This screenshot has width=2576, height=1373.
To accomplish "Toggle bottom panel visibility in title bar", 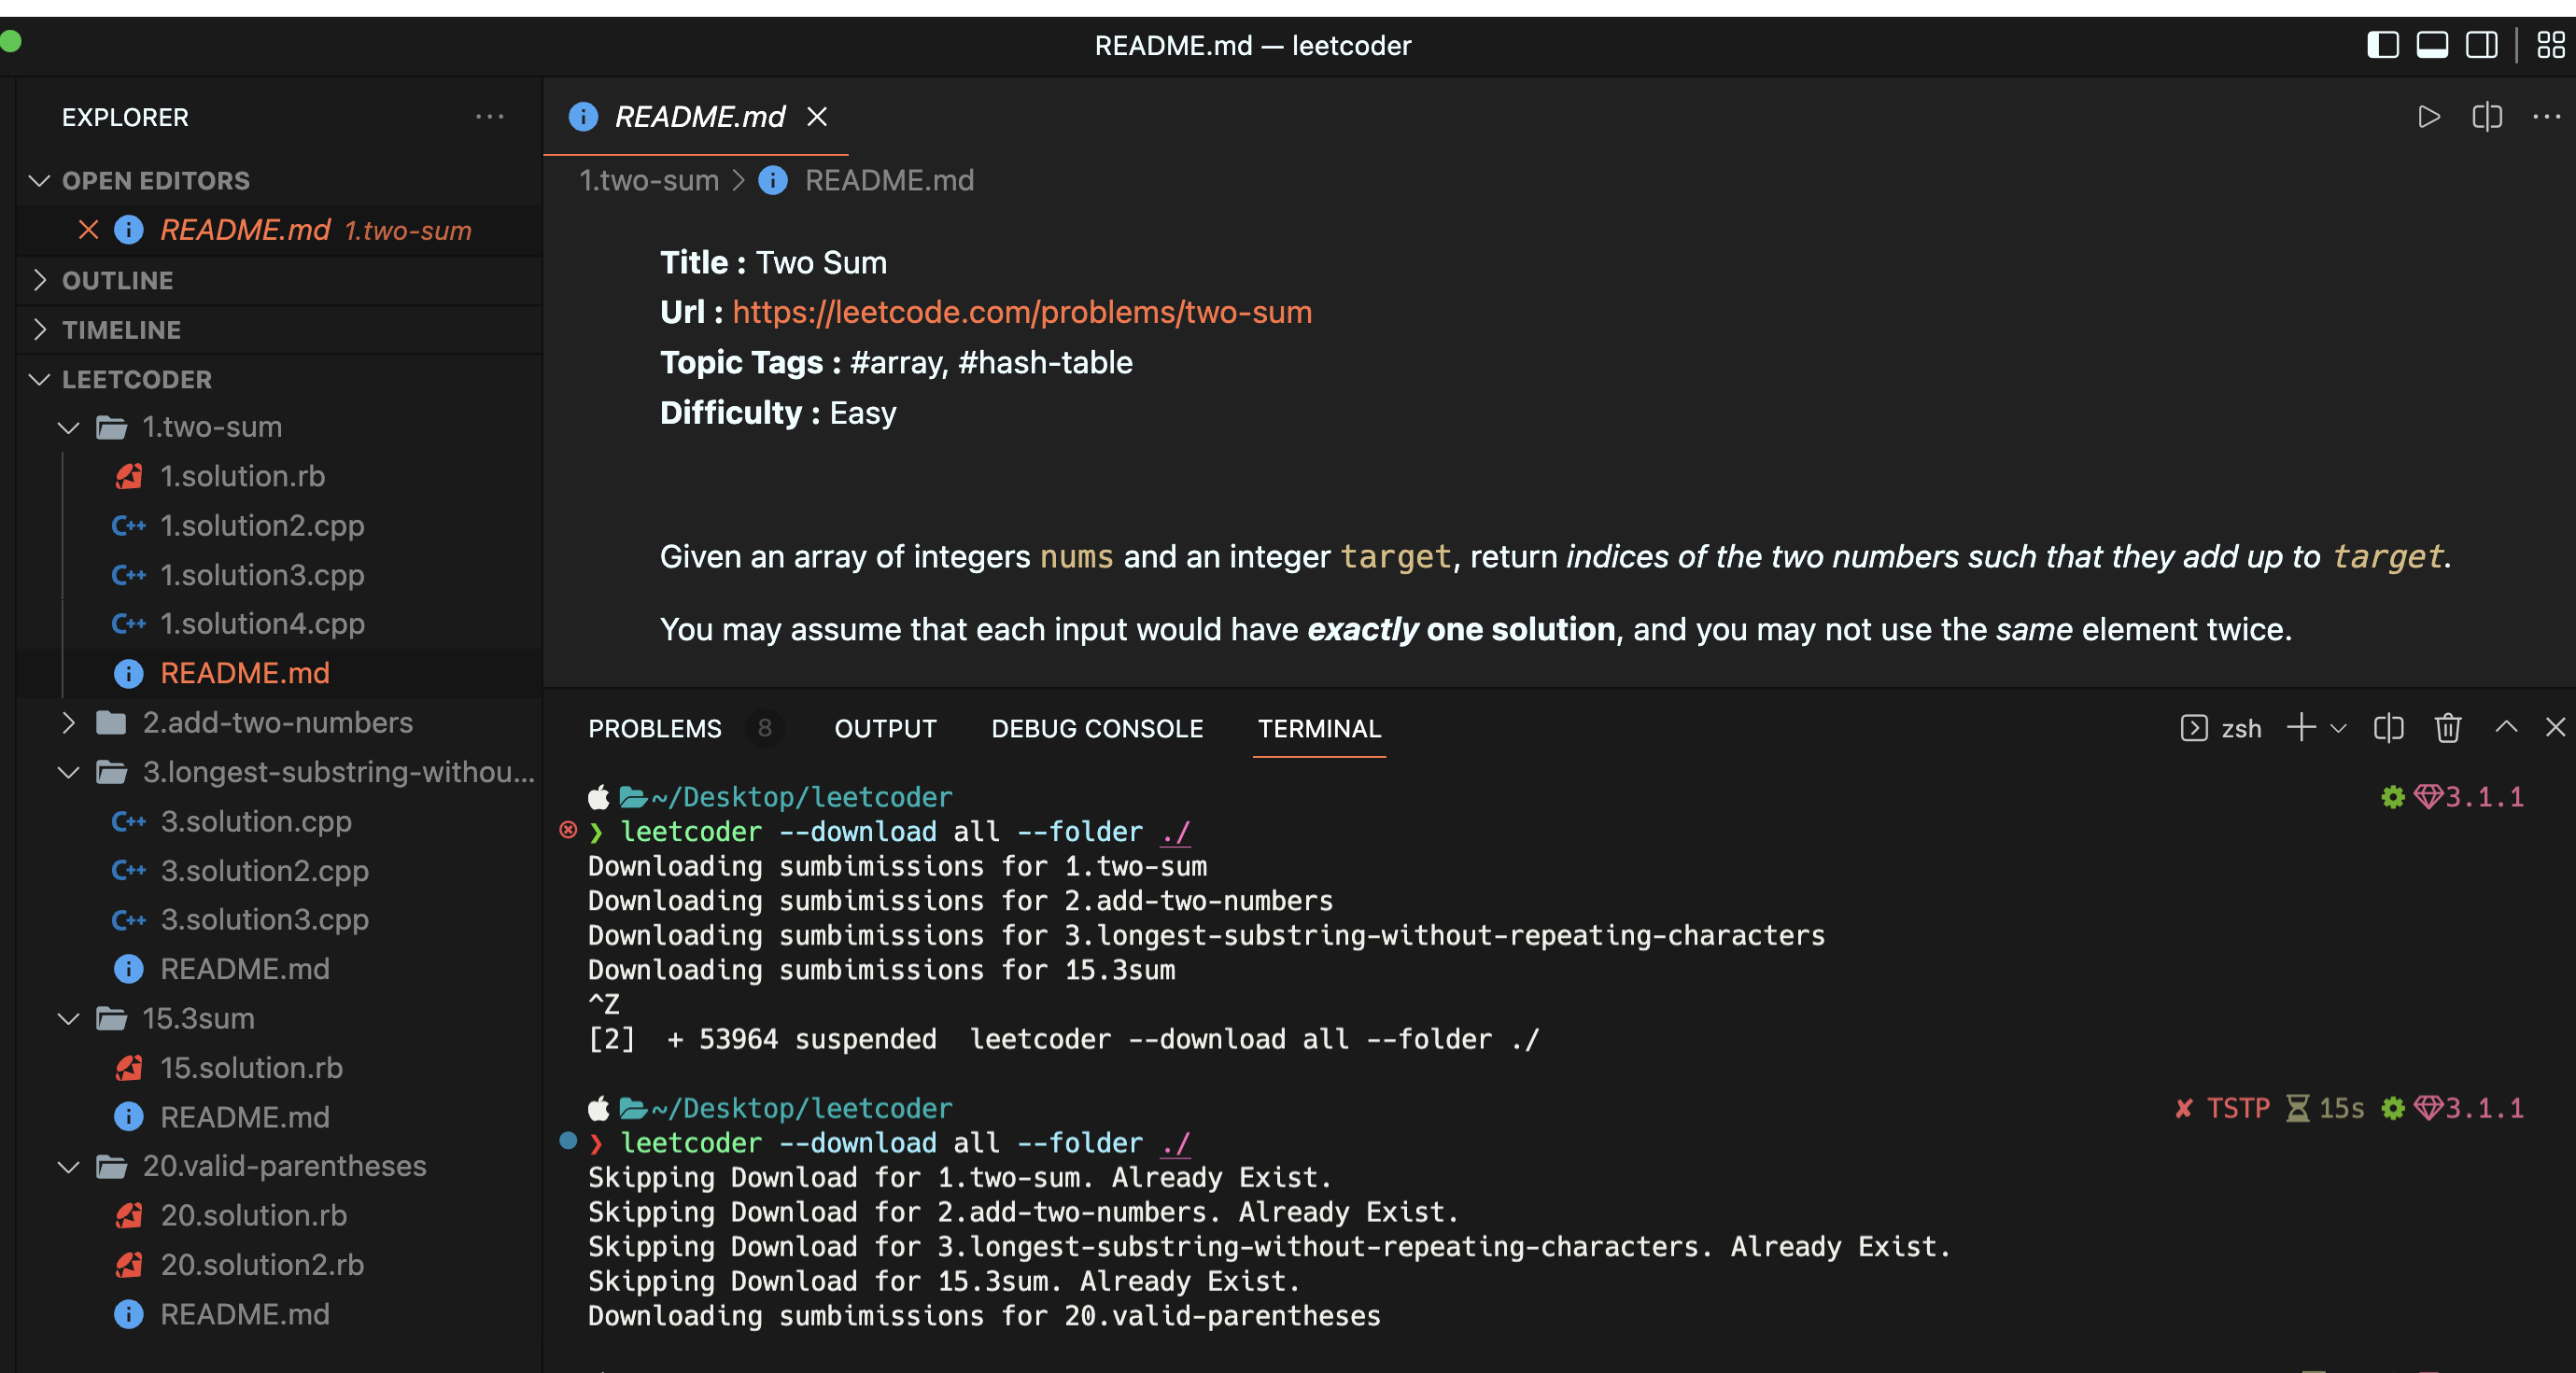I will point(2432,45).
